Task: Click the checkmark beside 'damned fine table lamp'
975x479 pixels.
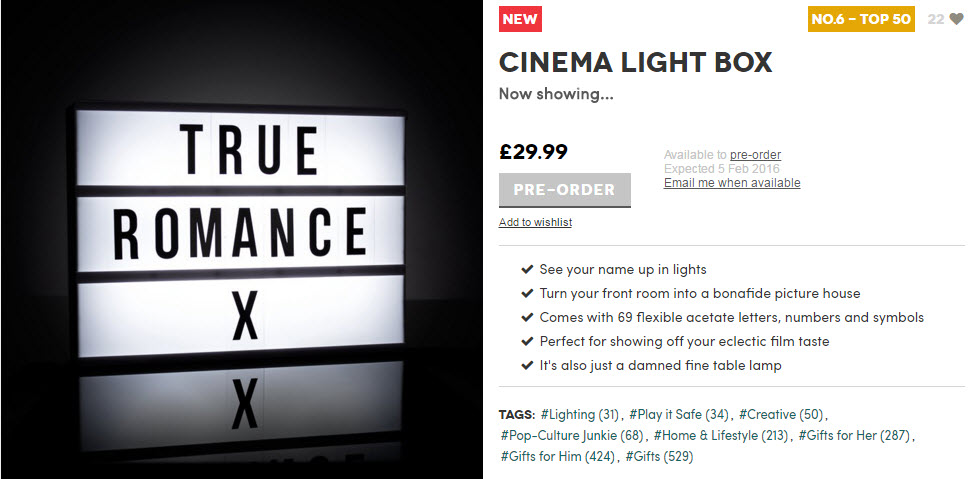Action: point(526,366)
